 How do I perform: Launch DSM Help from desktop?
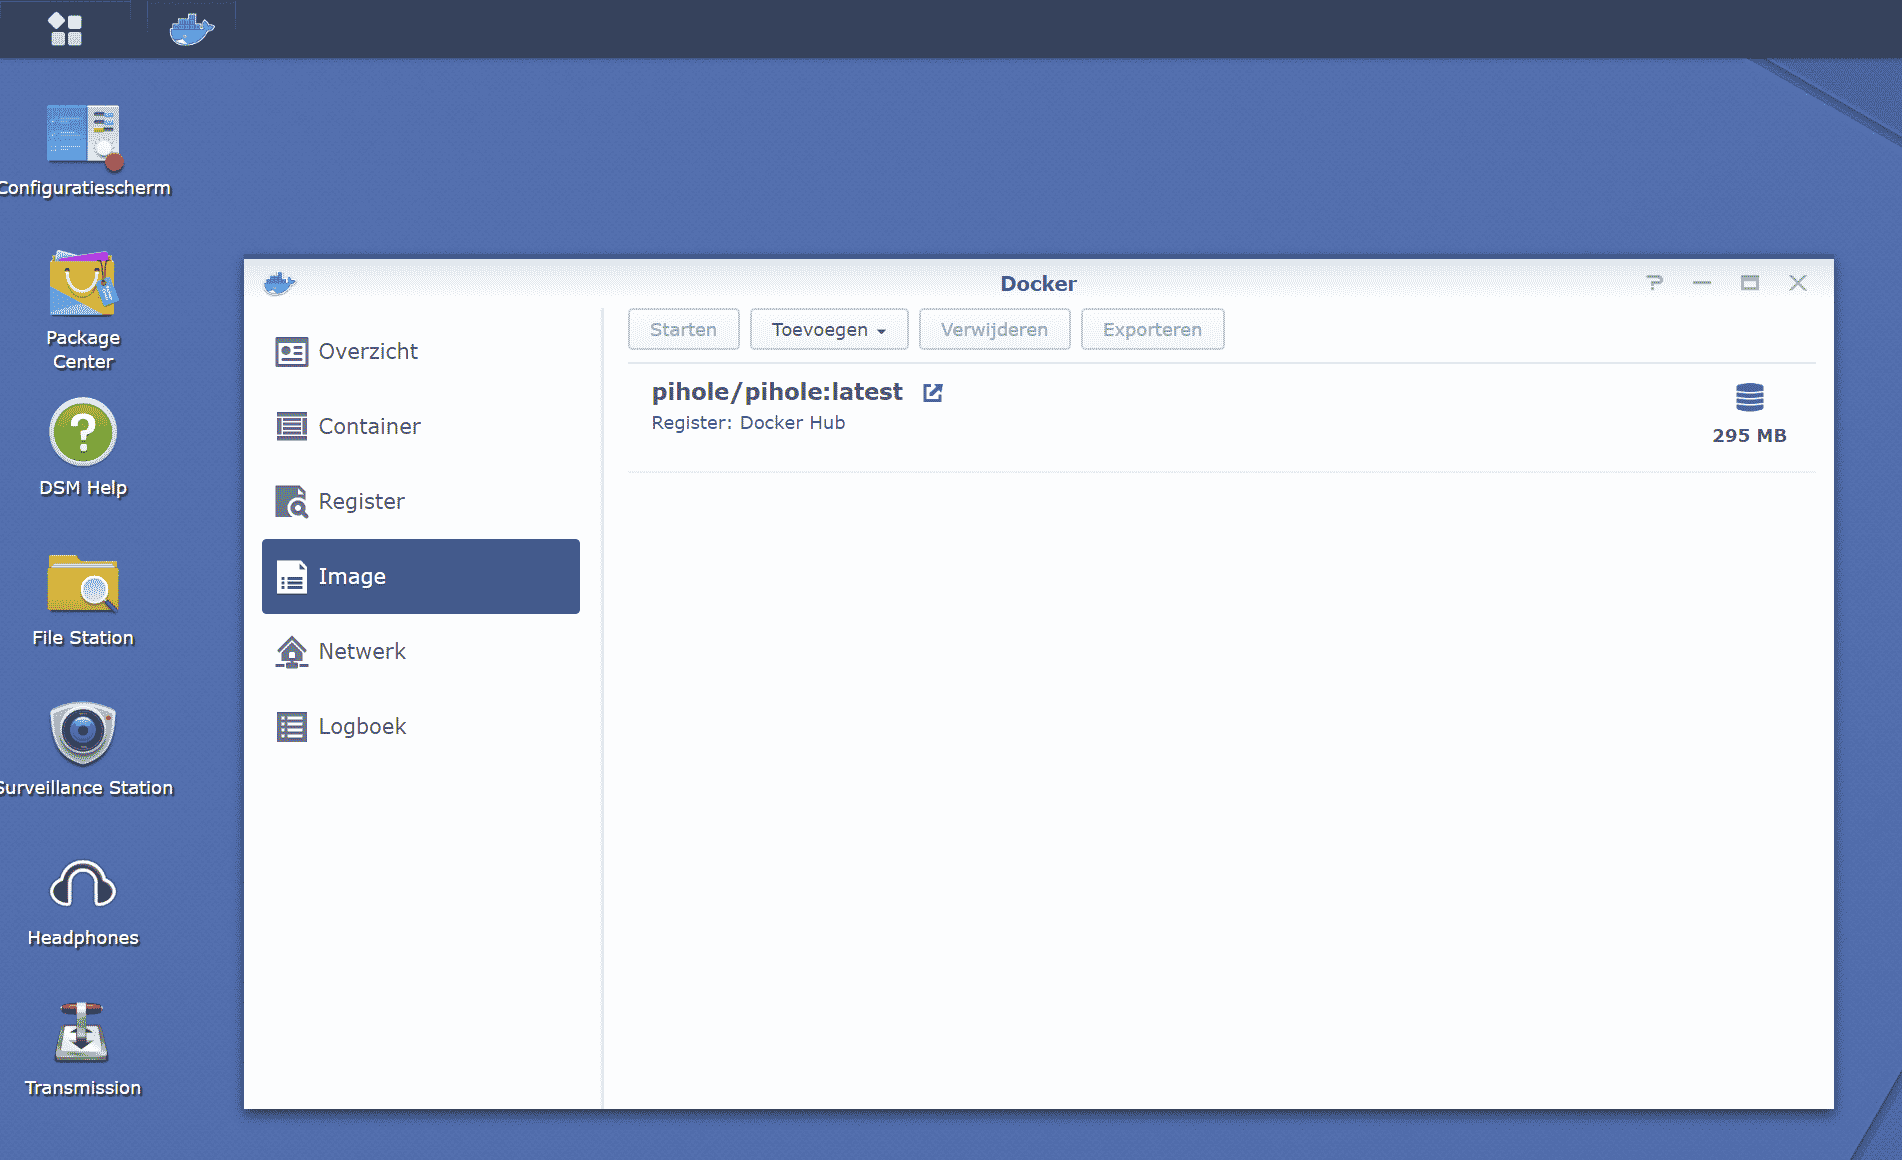tap(83, 433)
